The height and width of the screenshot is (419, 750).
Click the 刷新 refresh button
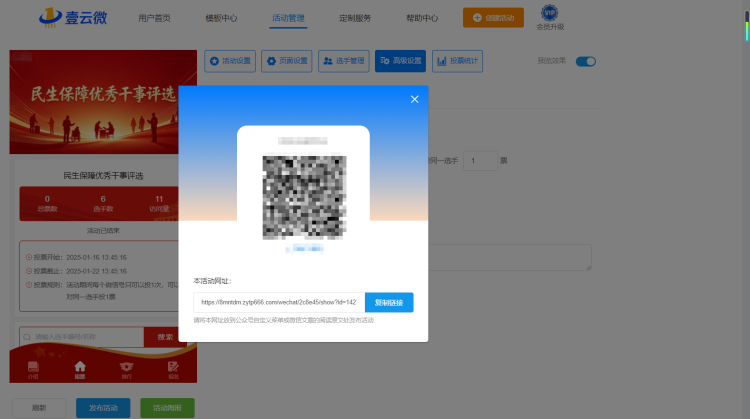coord(39,408)
